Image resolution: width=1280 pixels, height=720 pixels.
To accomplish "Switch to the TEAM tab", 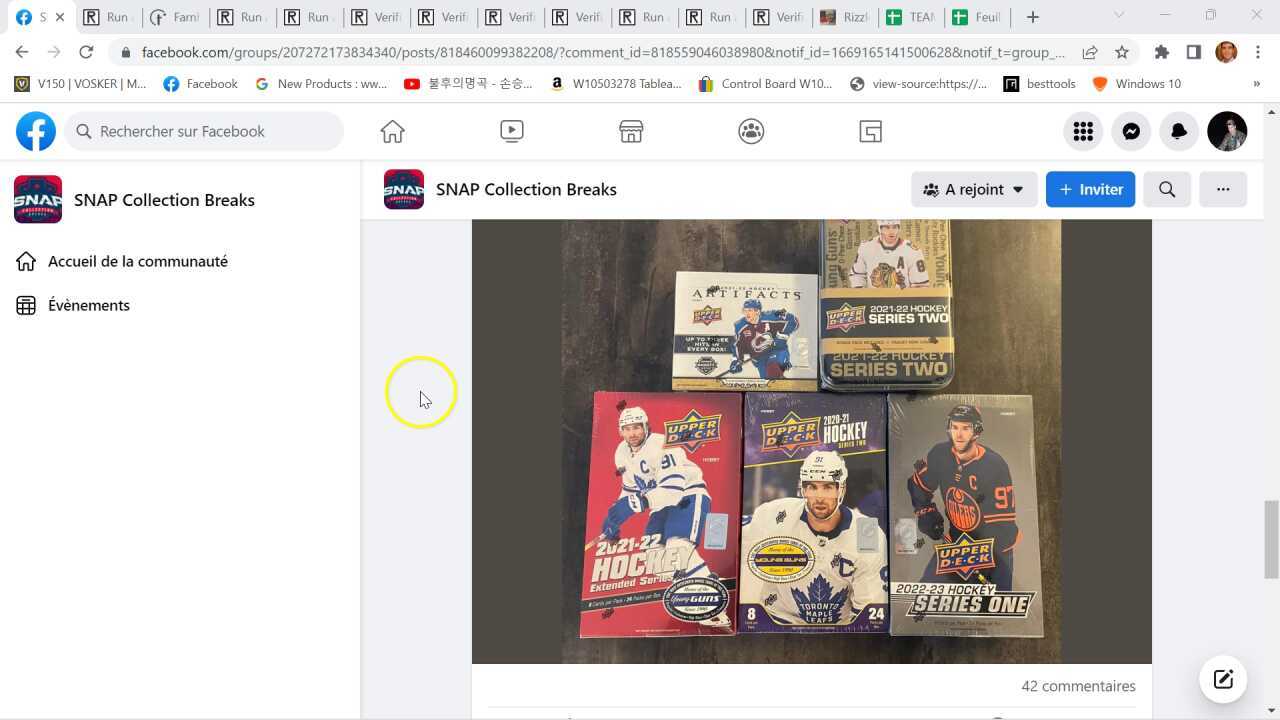I will pyautogui.click(x=912, y=17).
